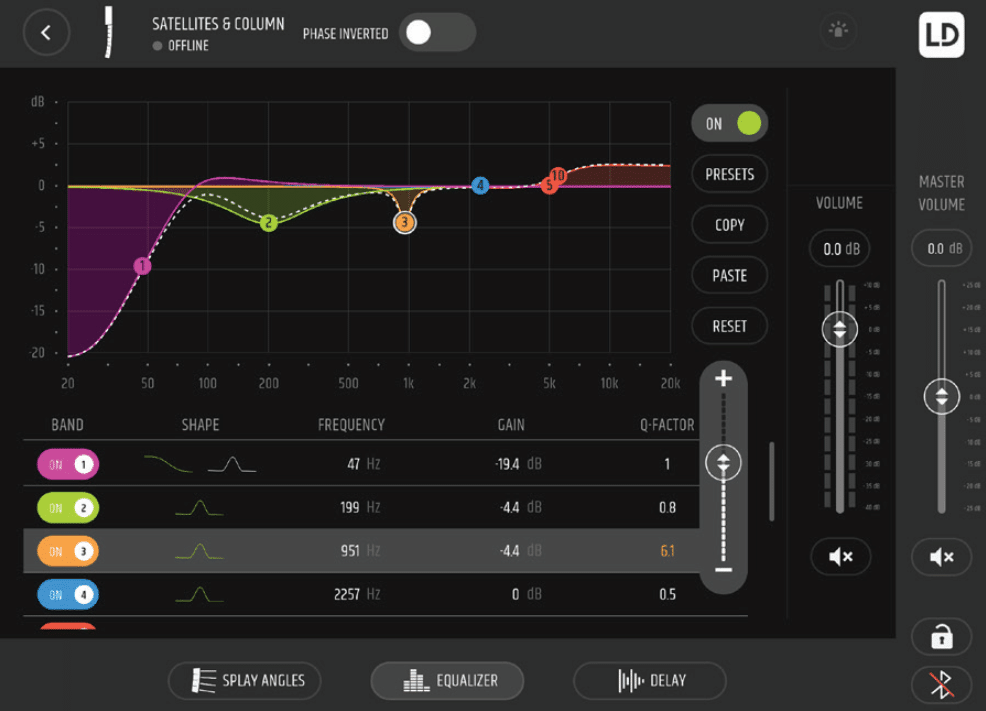Click the padlock lock icon
Viewport: 986px width, 711px height.
click(x=941, y=636)
